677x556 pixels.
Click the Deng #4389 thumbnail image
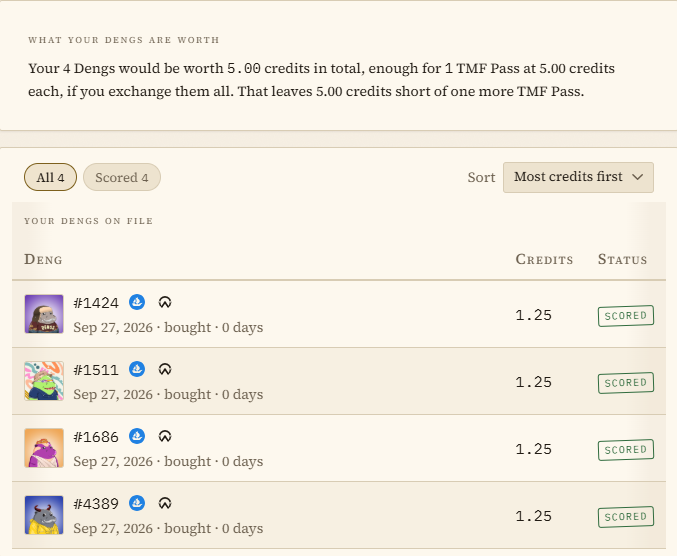(44, 515)
